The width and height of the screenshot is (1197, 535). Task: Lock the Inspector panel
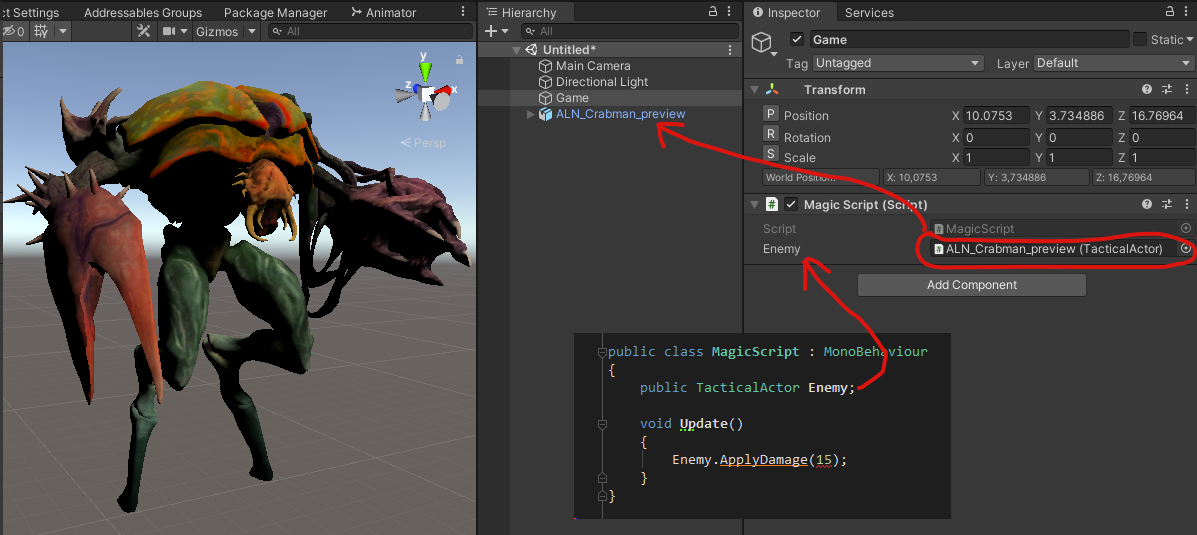pyautogui.click(x=1167, y=12)
